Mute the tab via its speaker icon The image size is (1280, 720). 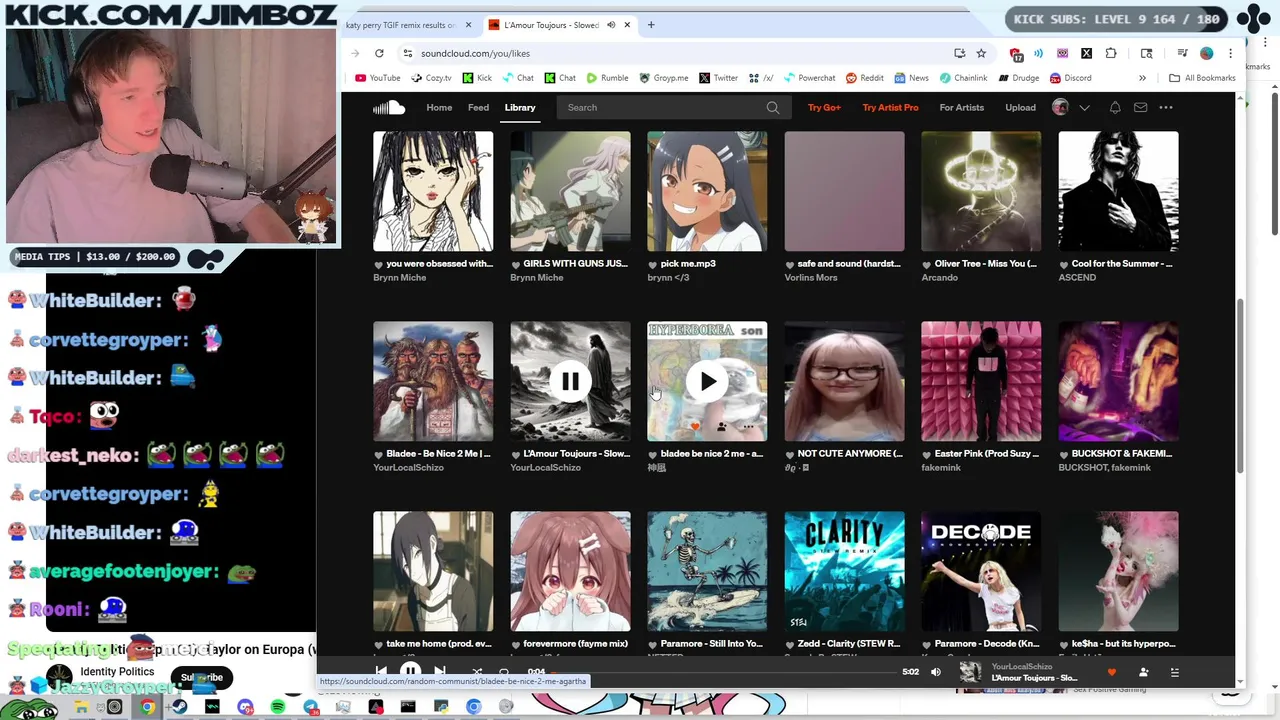pyautogui.click(x=611, y=25)
